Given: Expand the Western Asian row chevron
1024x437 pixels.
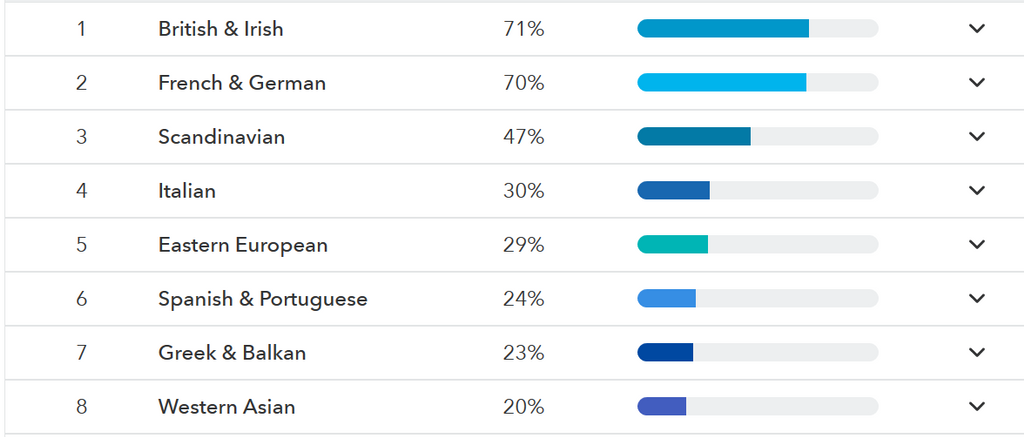Looking at the screenshot, I should tap(977, 407).
